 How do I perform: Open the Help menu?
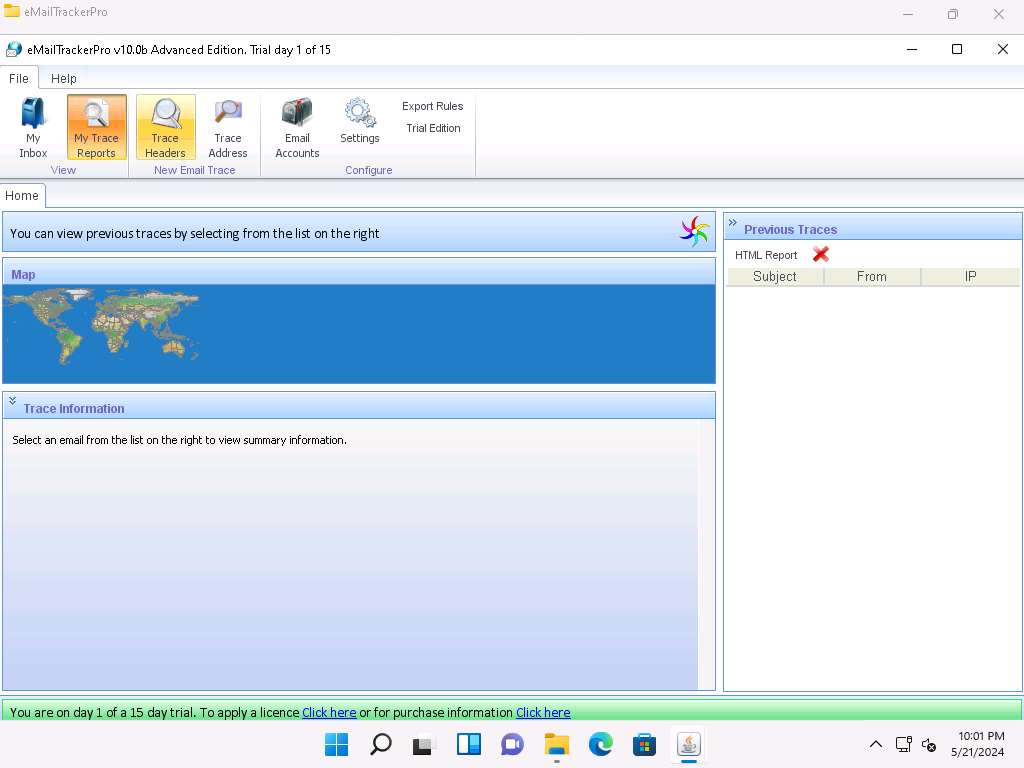(64, 78)
